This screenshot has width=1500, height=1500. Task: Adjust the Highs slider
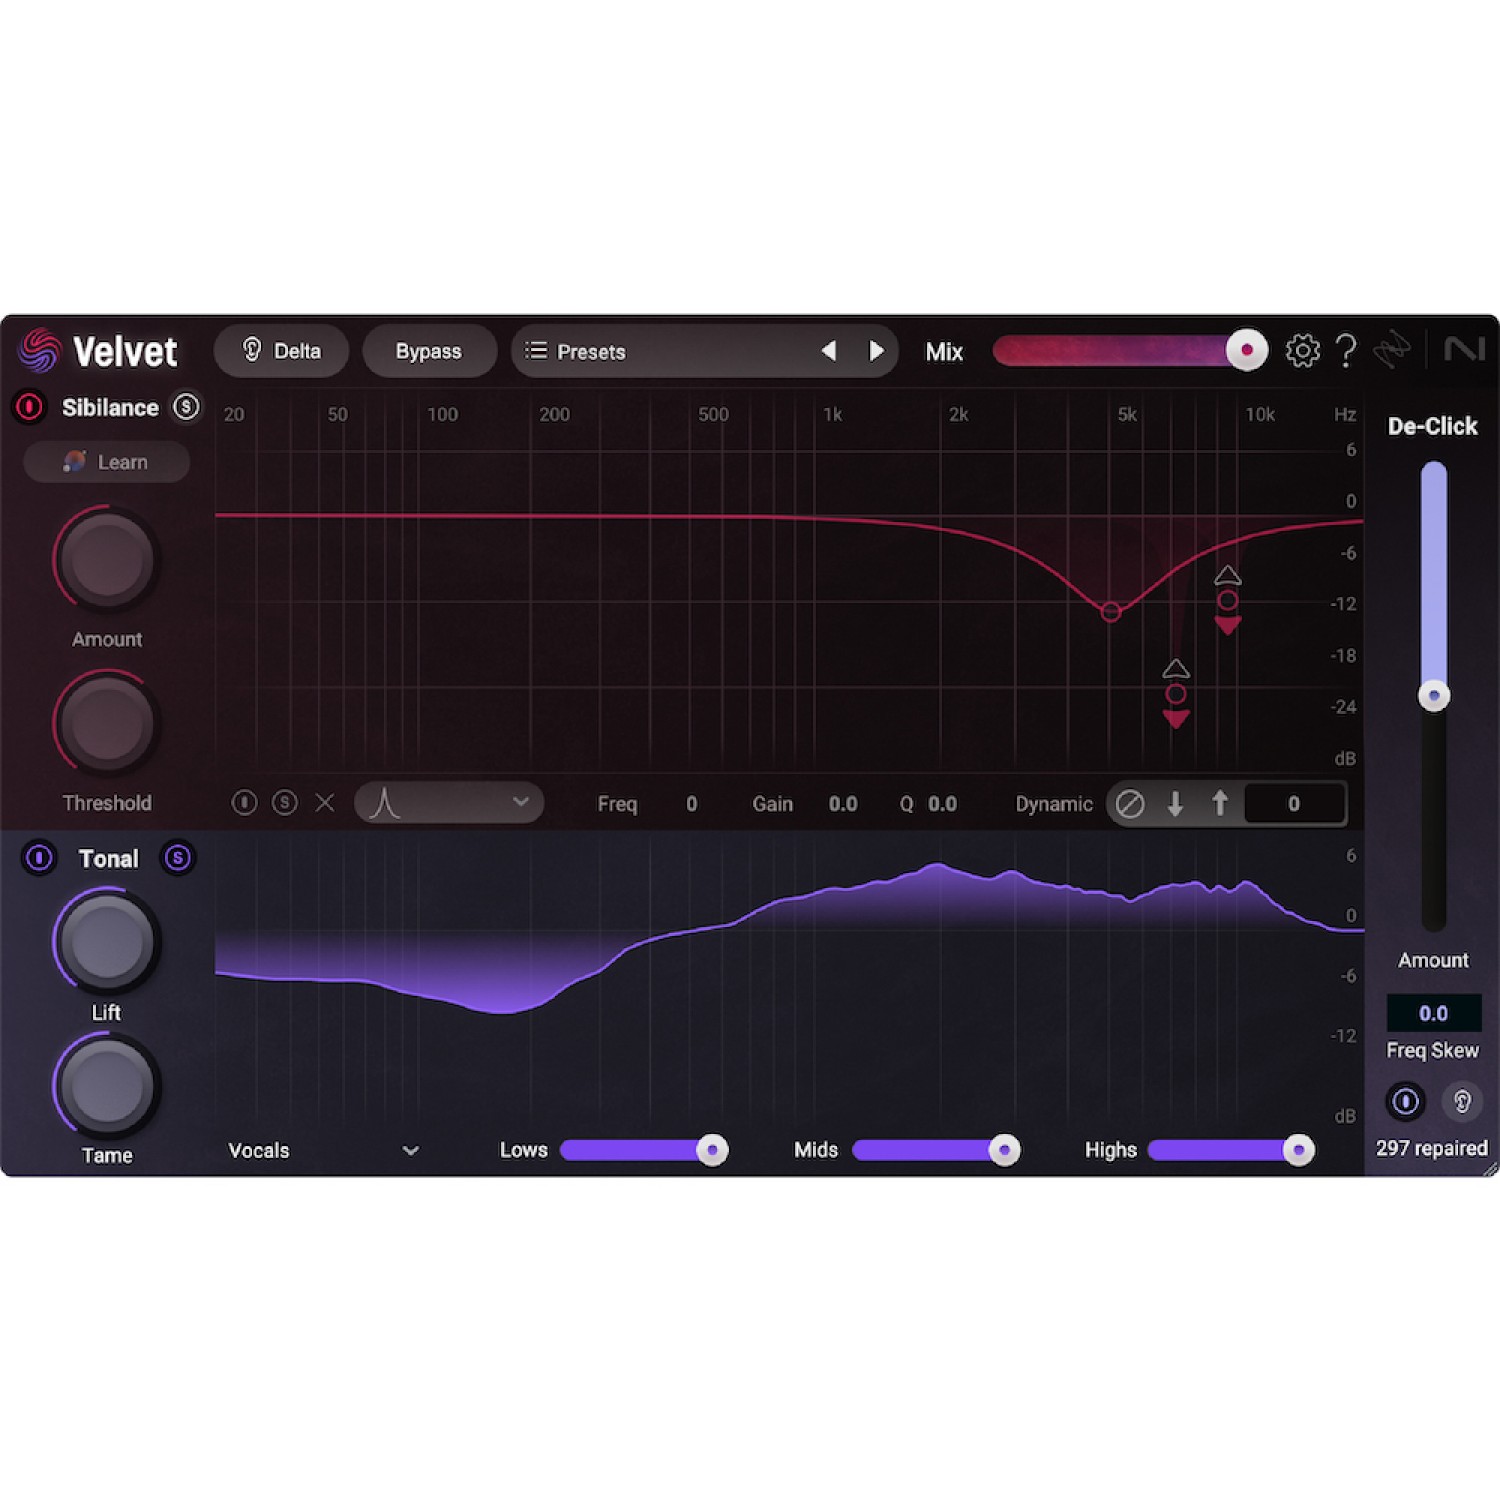tap(1297, 1150)
